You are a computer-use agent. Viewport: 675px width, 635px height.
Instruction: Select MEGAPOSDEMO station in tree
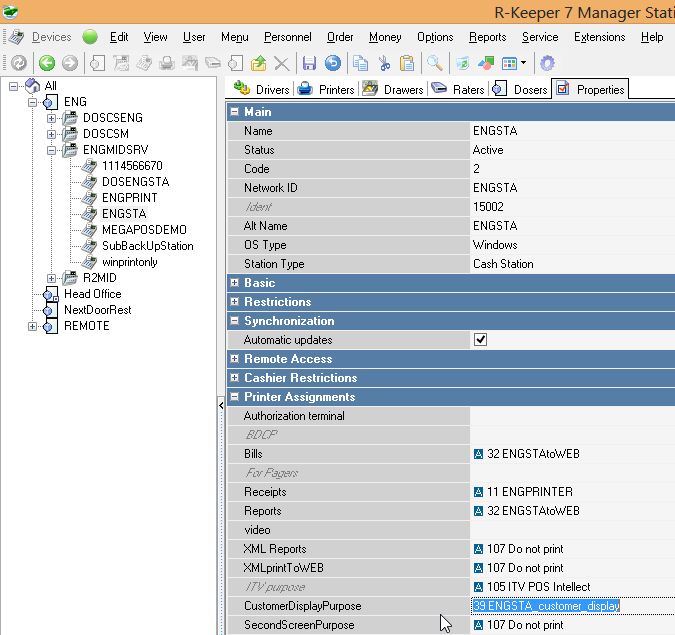(144, 230)
